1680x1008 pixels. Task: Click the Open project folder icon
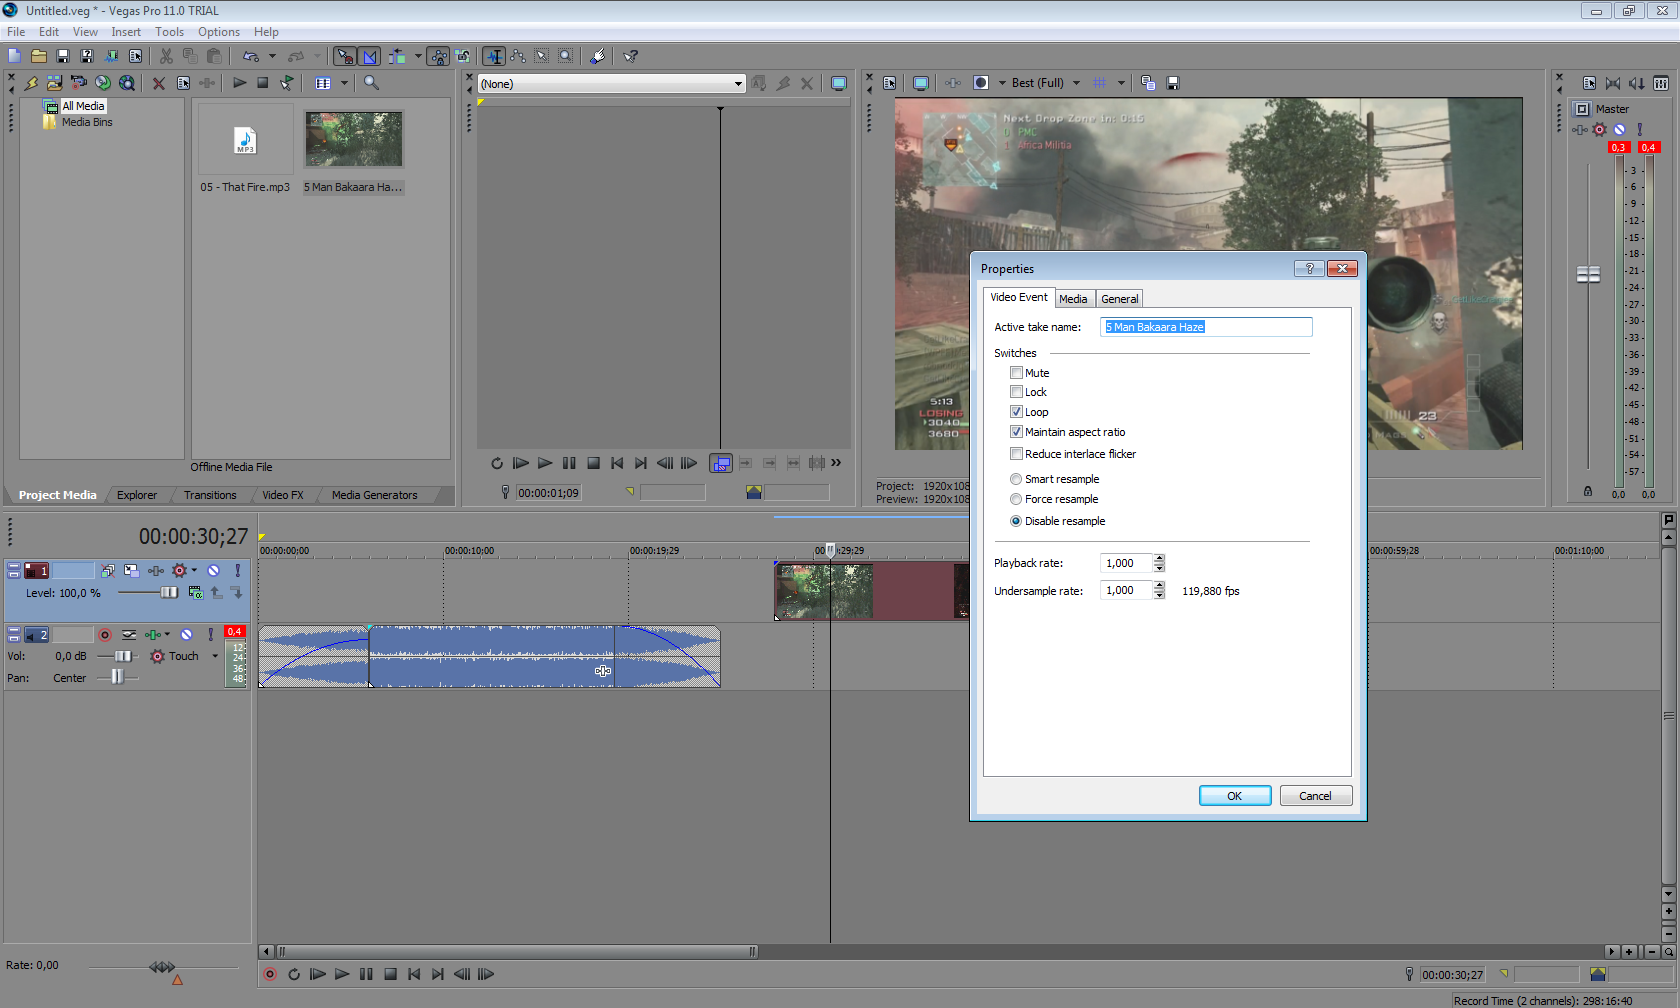(39, 56)
